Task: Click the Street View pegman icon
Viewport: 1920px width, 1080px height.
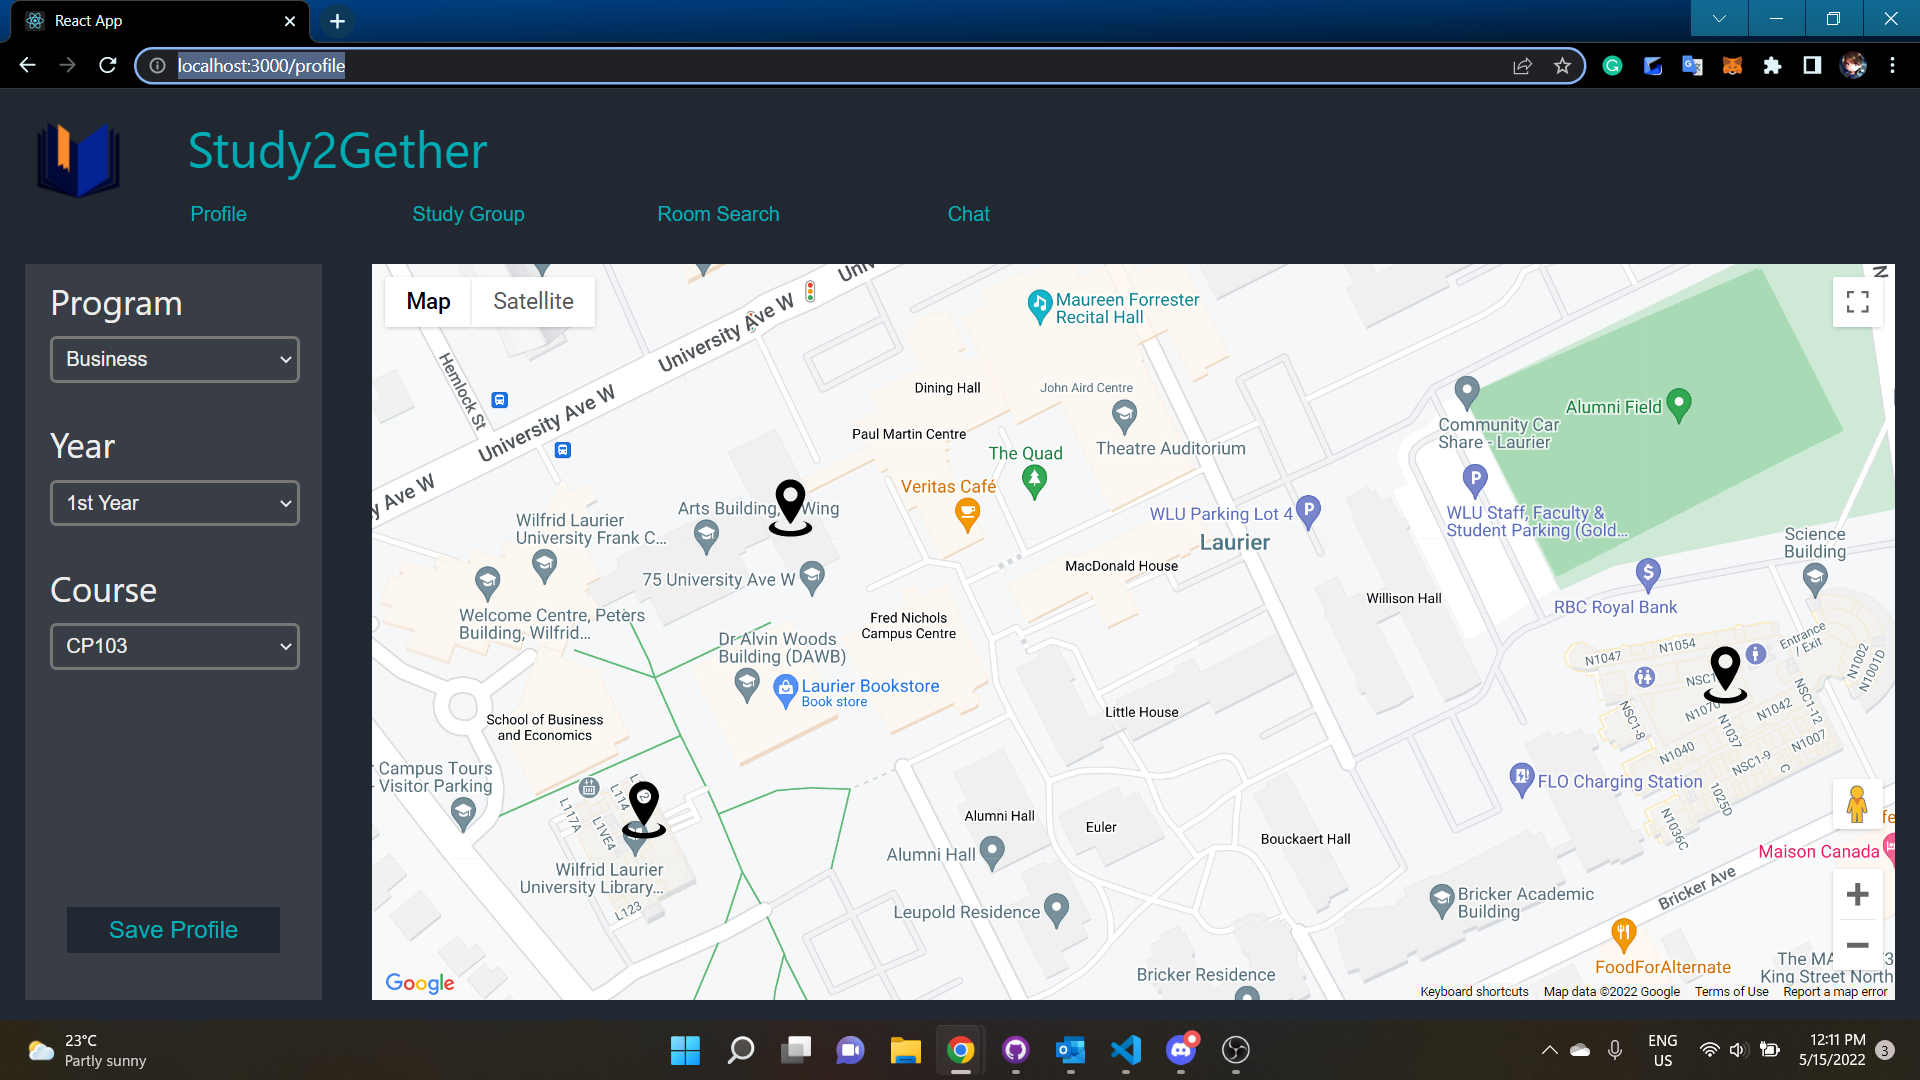Action: [1857, 804]
